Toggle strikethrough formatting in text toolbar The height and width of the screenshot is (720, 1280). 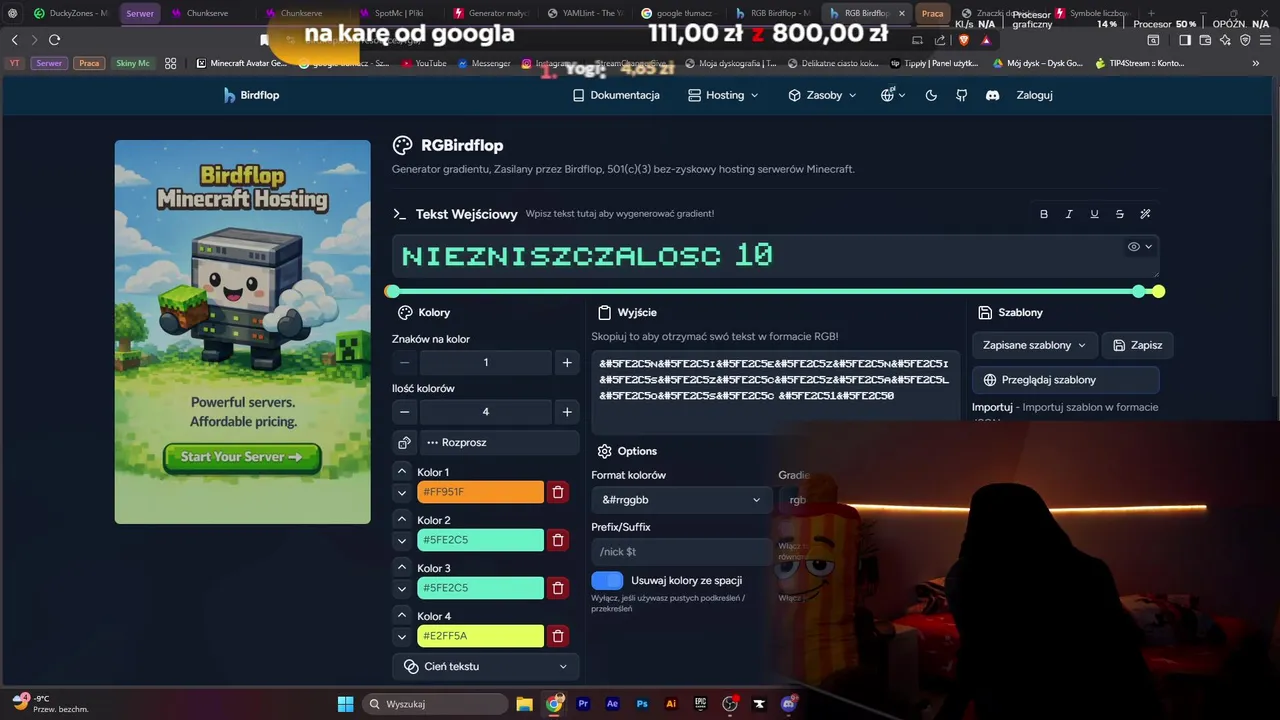(1120, 214)
